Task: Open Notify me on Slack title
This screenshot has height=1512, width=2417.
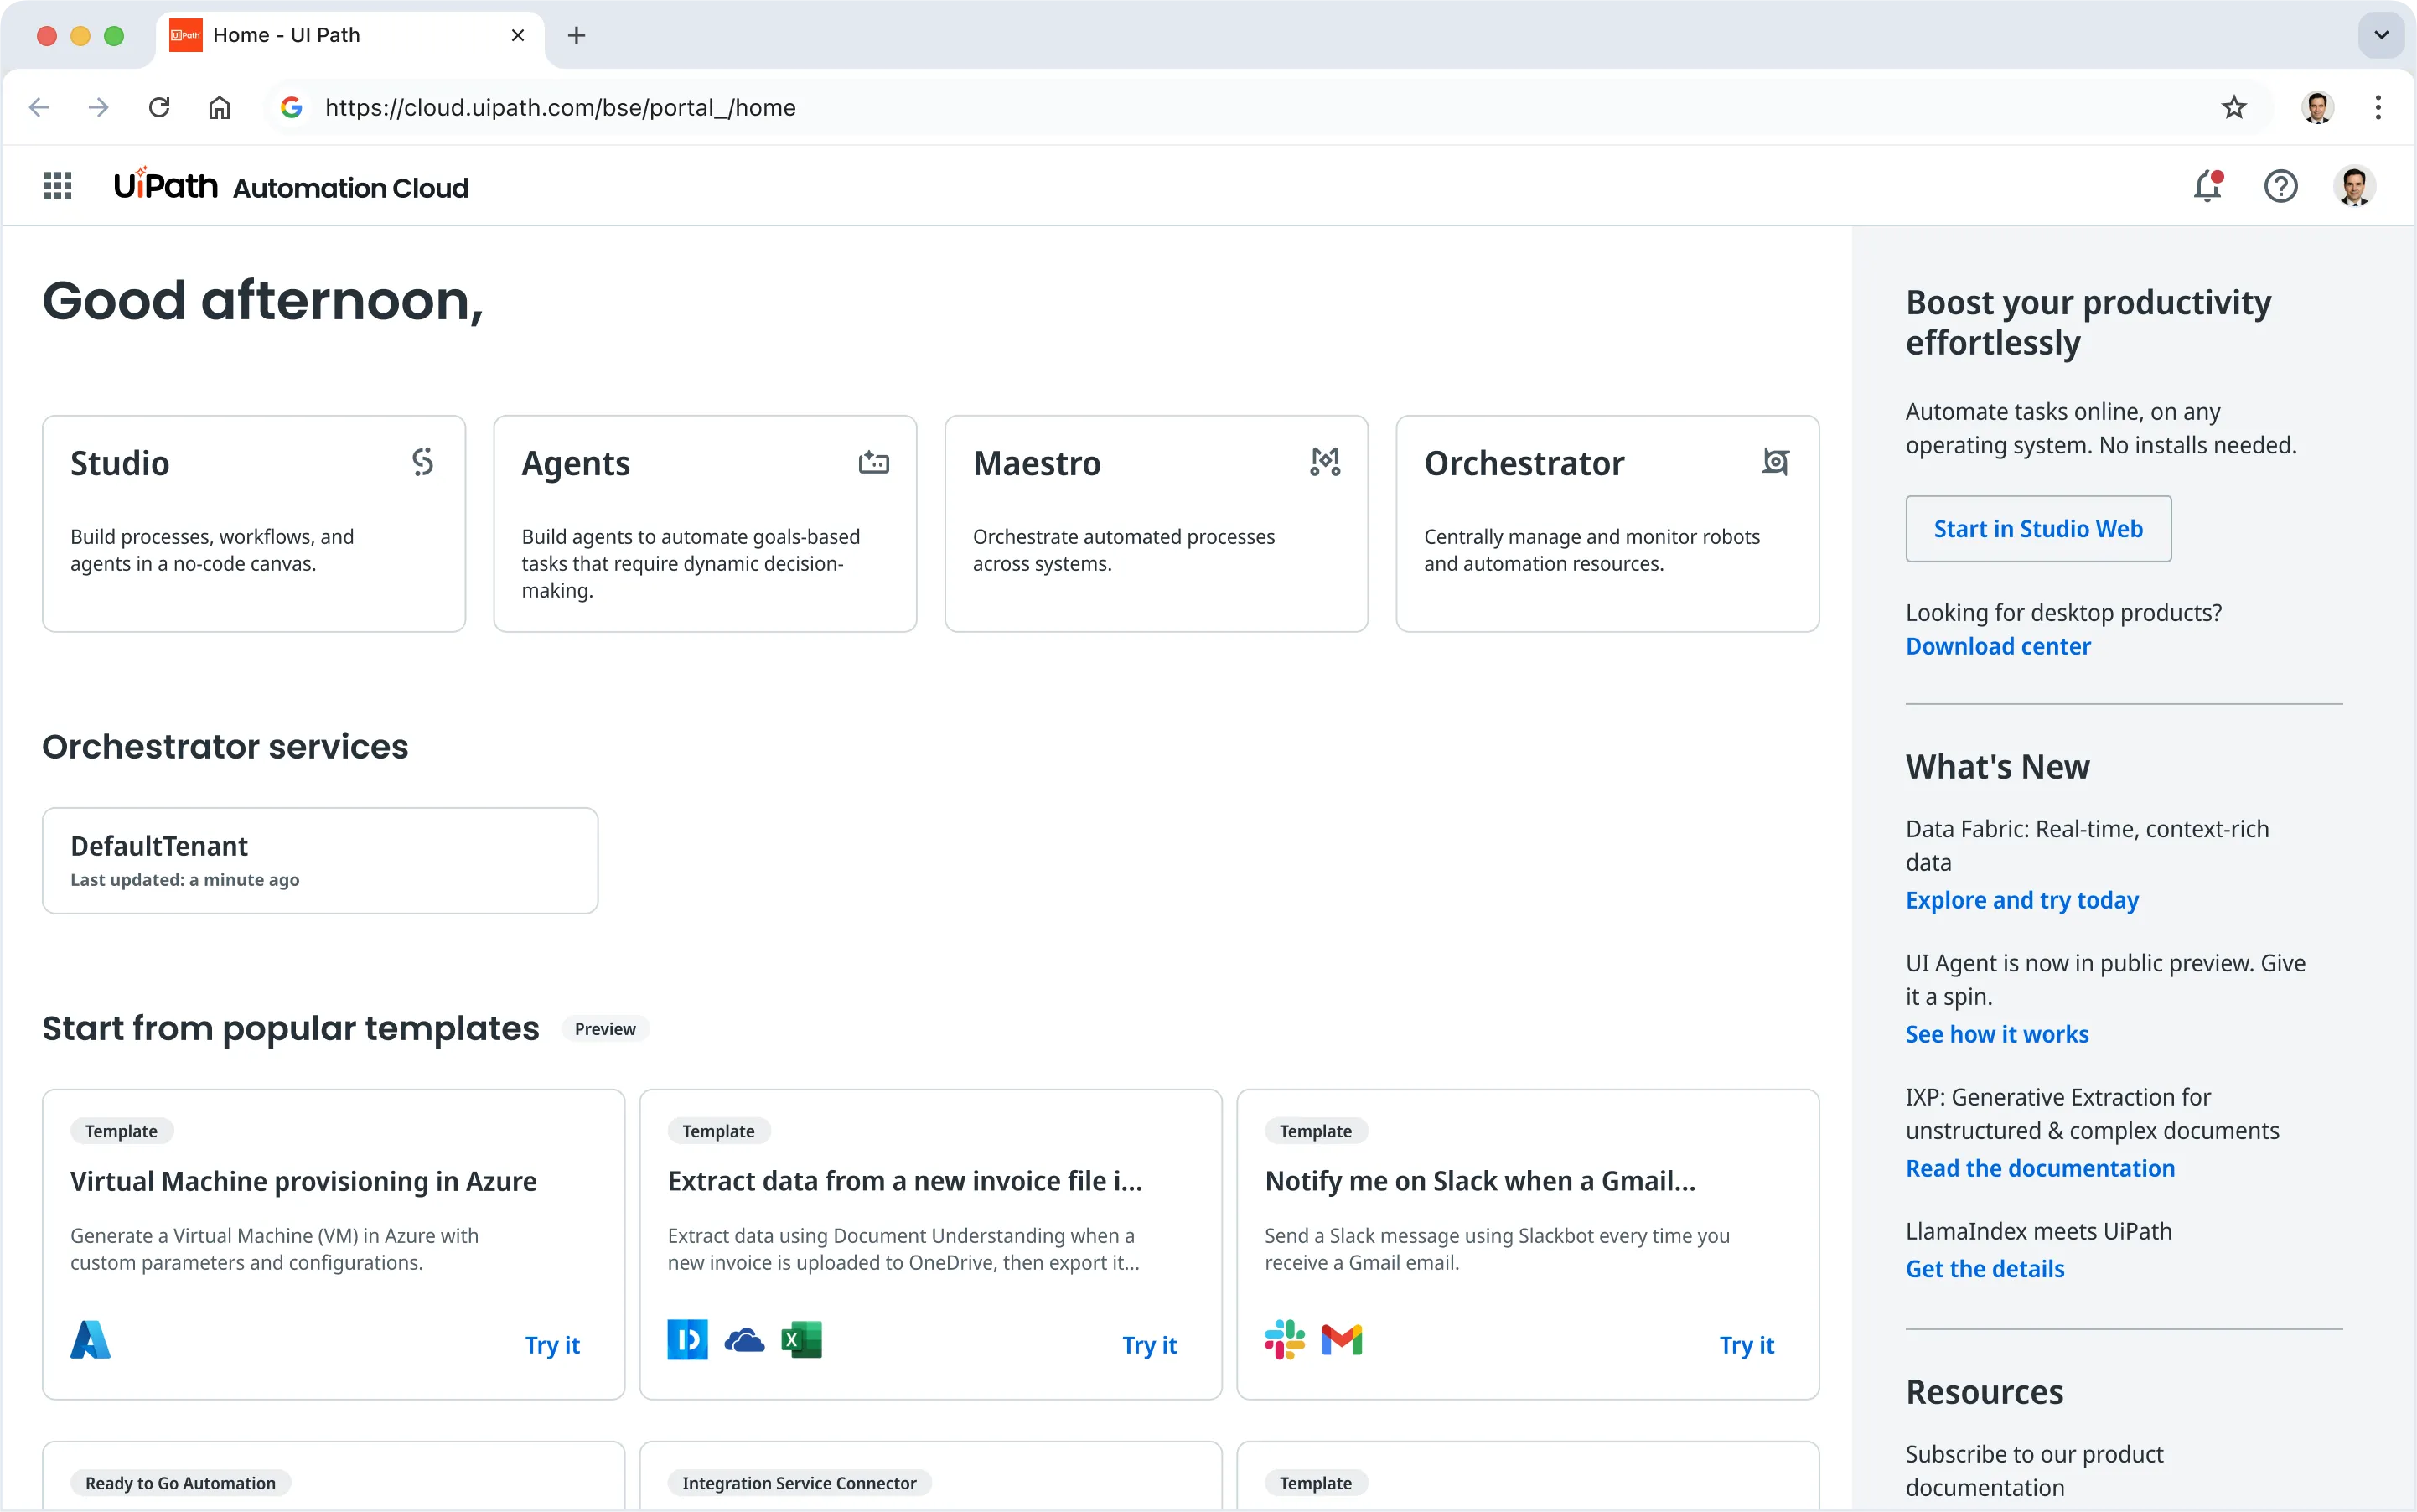Action: 1480,1181
